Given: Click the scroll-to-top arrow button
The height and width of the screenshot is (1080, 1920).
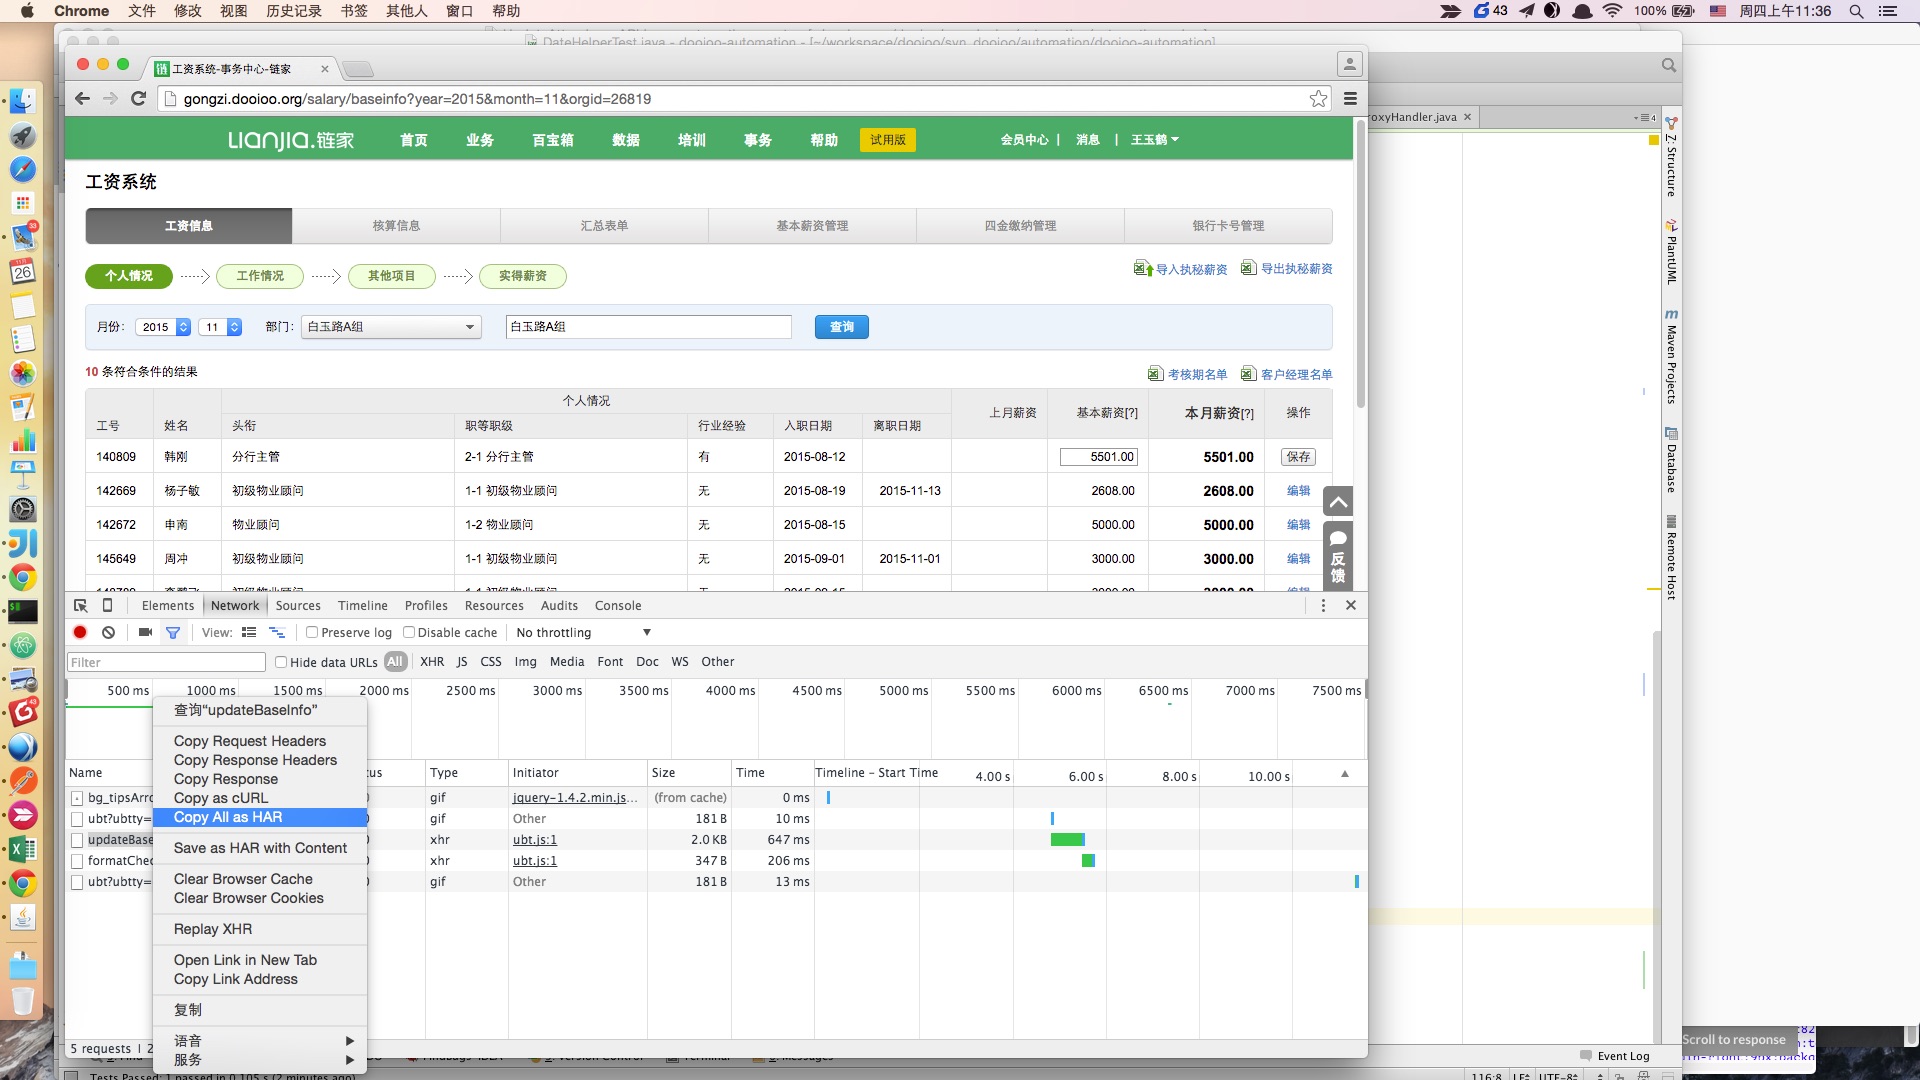Looking at the screenshot, I should click(1338, 501).
